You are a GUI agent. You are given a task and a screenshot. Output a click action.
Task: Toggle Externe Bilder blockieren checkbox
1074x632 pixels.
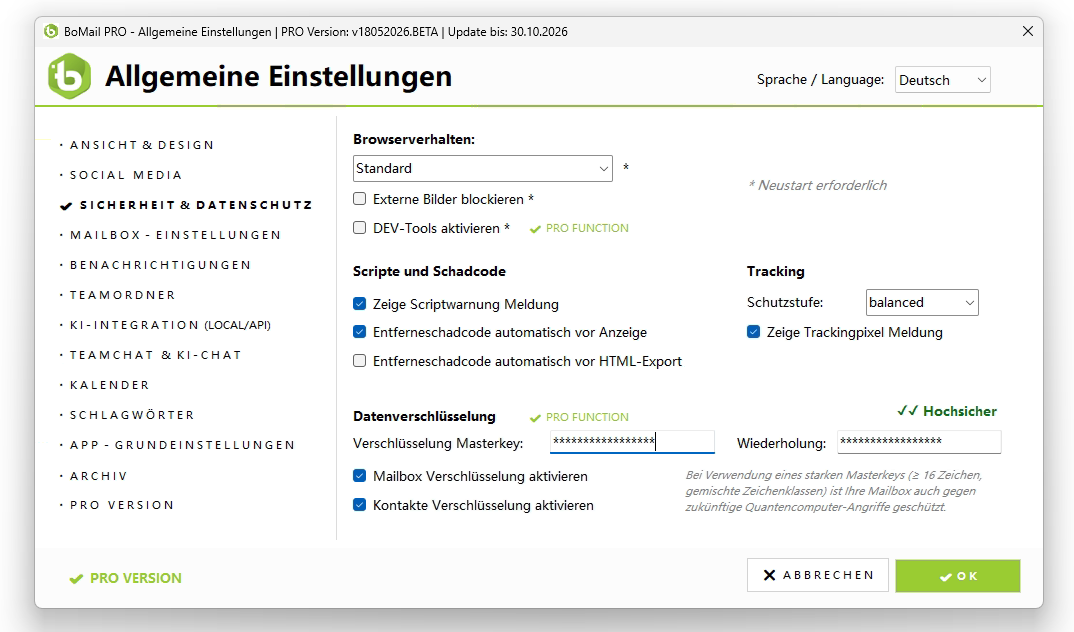[360, 199]
